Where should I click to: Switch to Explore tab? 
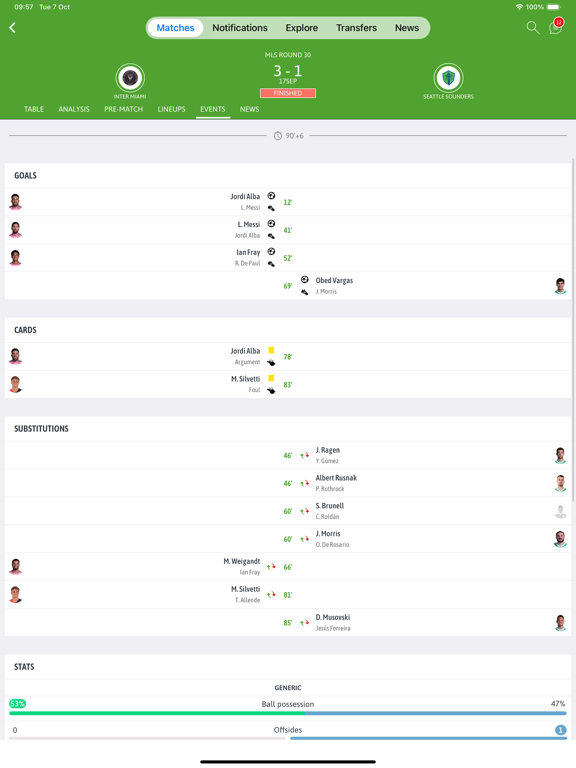coord(302,28)
